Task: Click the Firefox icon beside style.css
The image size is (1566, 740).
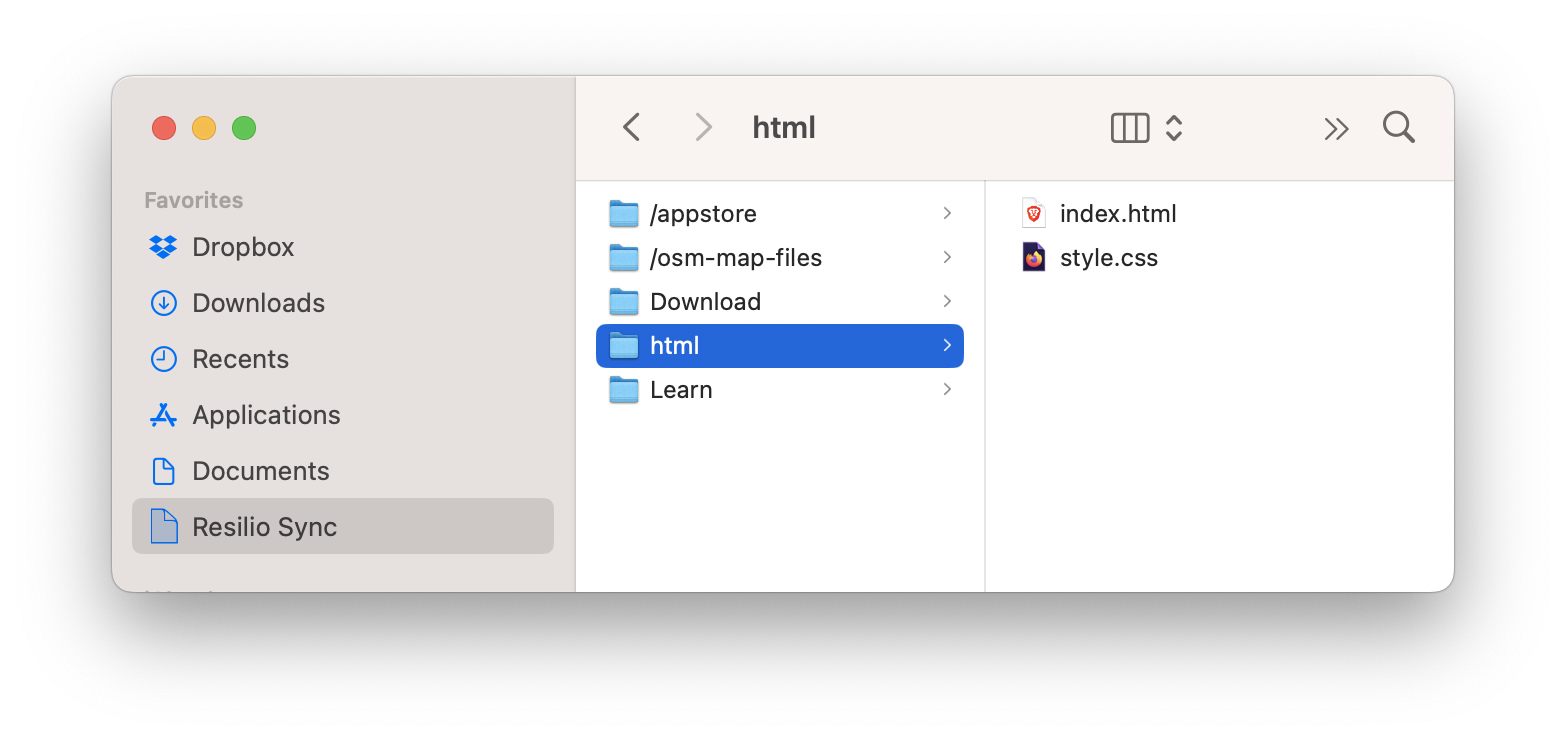Action: tap(1034, 258)
